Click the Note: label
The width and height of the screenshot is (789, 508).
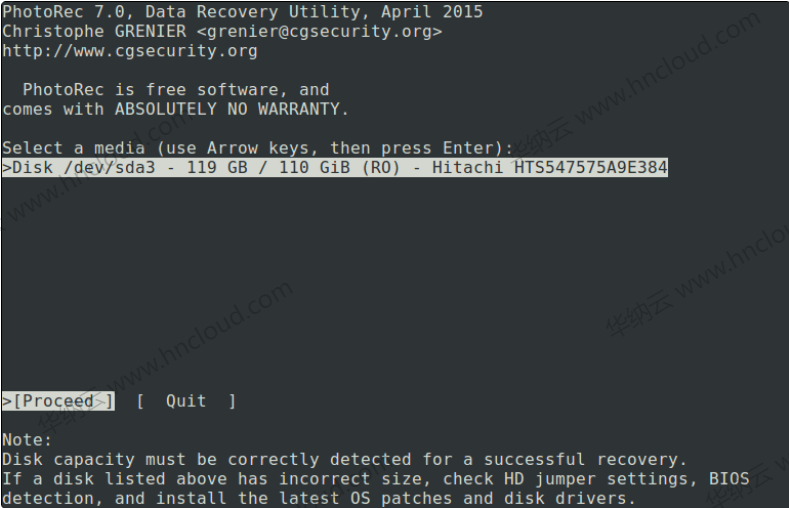[27, 440]
